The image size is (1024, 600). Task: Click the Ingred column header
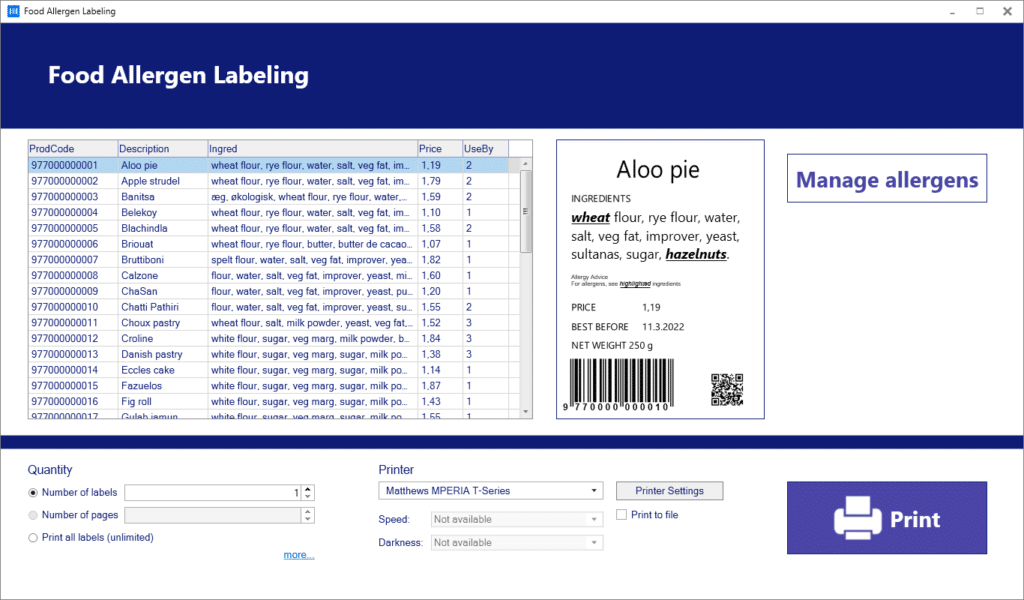[313, 149]
